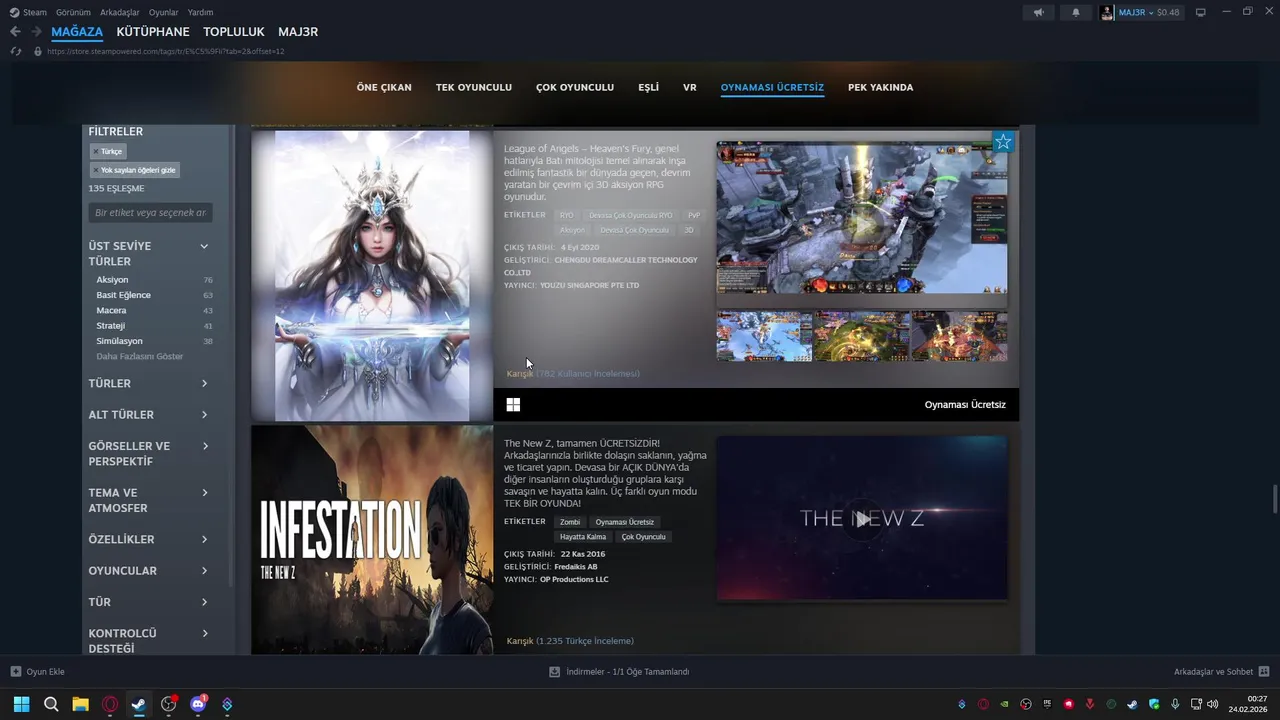Image resolution: width=1280 pixels, height=720 pixels.
Task: Open the Arkadaşlar menu
Action: 120,12
